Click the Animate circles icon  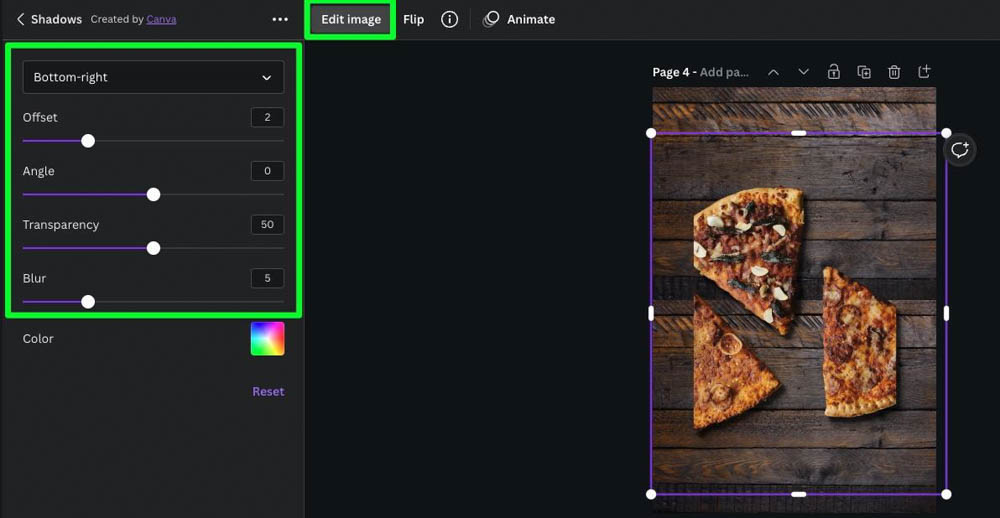tap(491, 20)
